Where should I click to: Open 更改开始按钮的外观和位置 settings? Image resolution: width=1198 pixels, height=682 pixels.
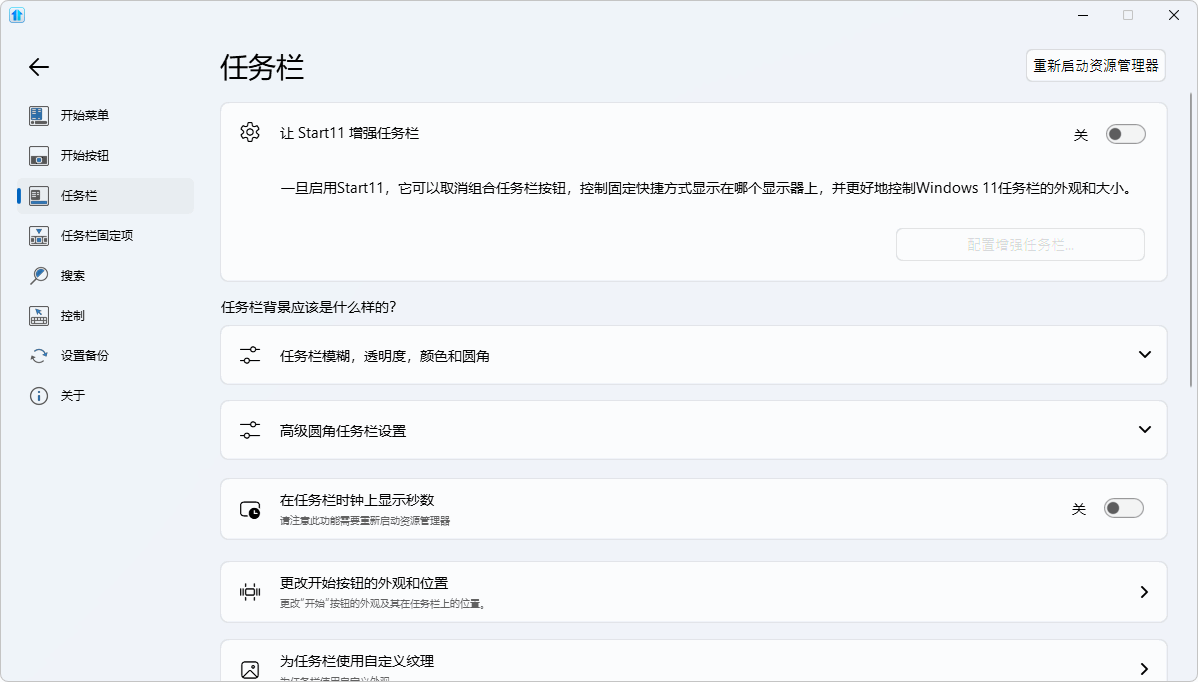692,591
